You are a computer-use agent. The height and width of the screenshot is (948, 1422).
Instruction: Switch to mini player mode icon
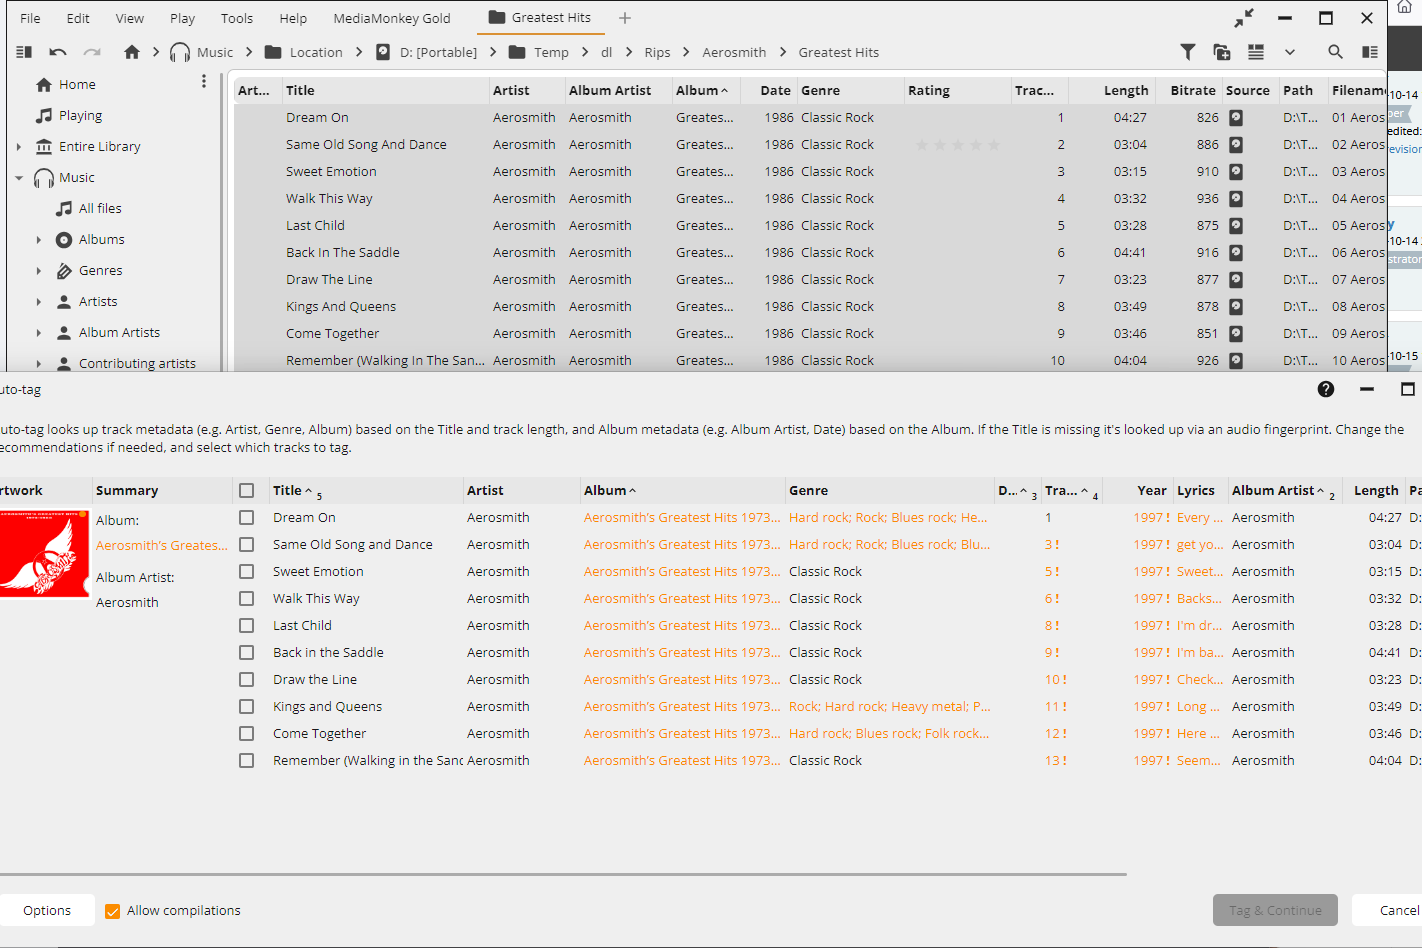pyautogui.click(x=1244, y=18)
